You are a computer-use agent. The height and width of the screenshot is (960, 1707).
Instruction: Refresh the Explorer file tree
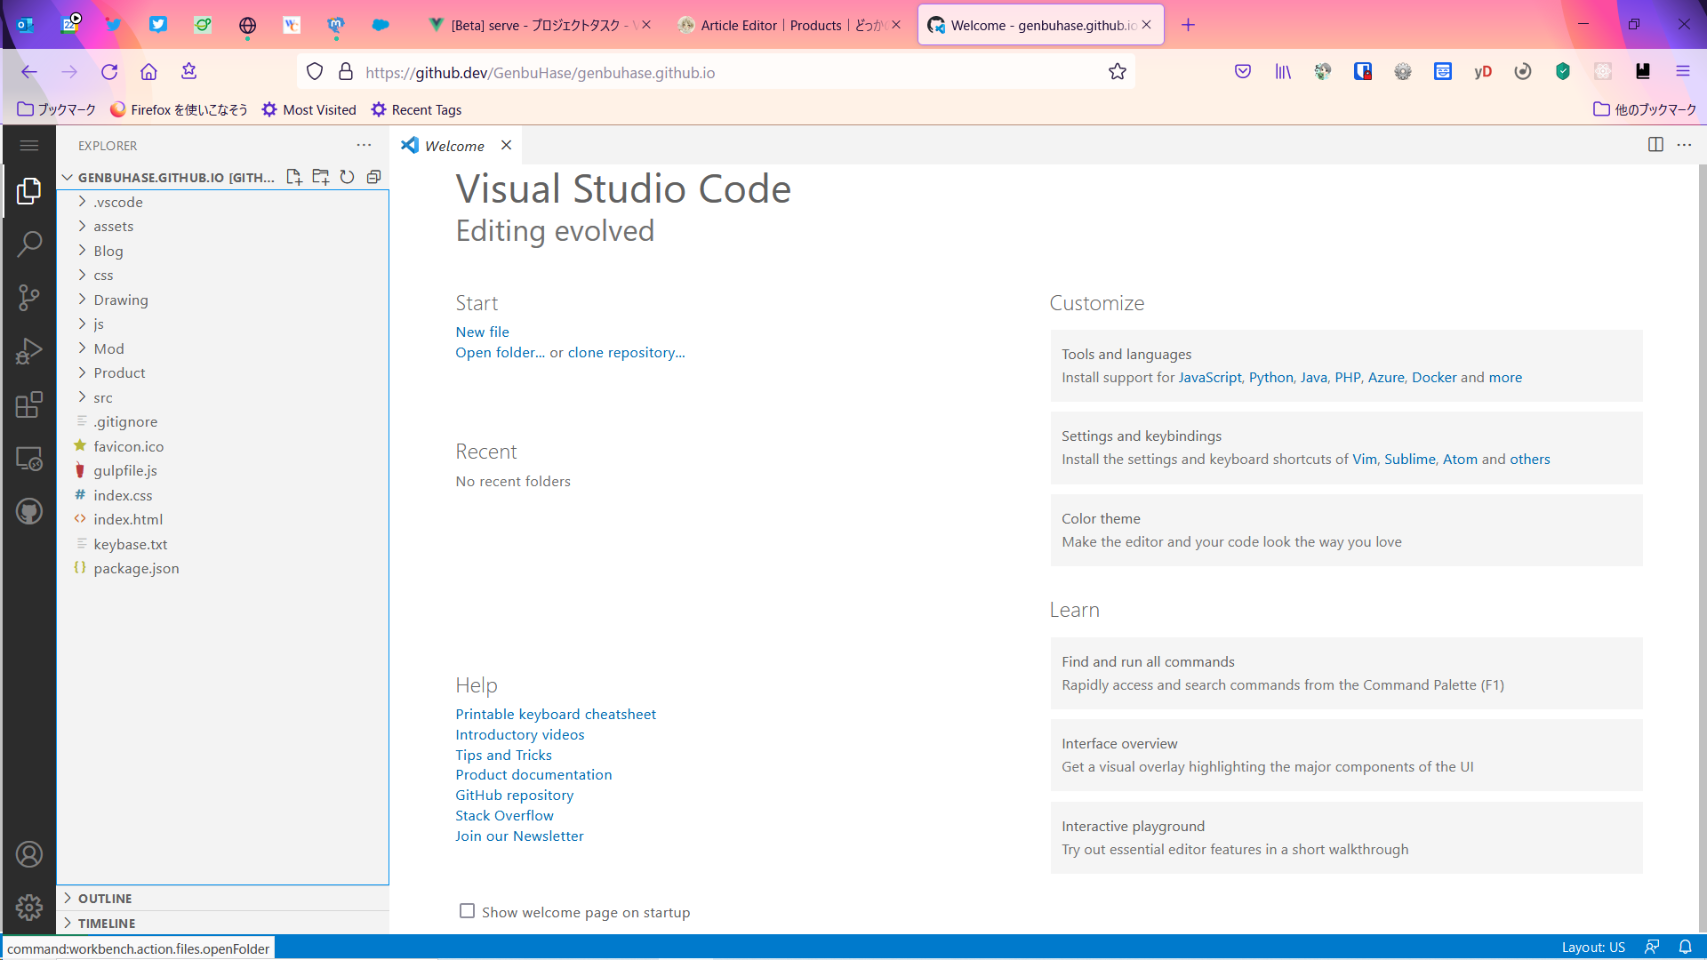[347, 177]
